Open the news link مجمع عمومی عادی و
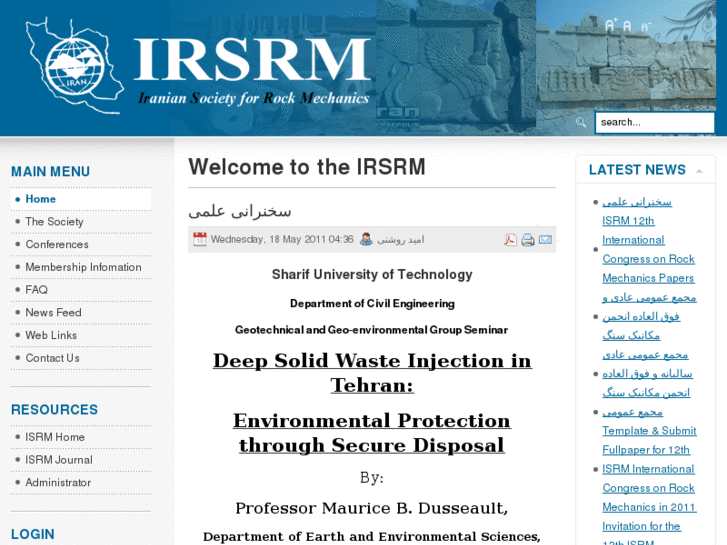Image resolution: width=727 pixels, height=545 pixels. (x=649, y=297)
